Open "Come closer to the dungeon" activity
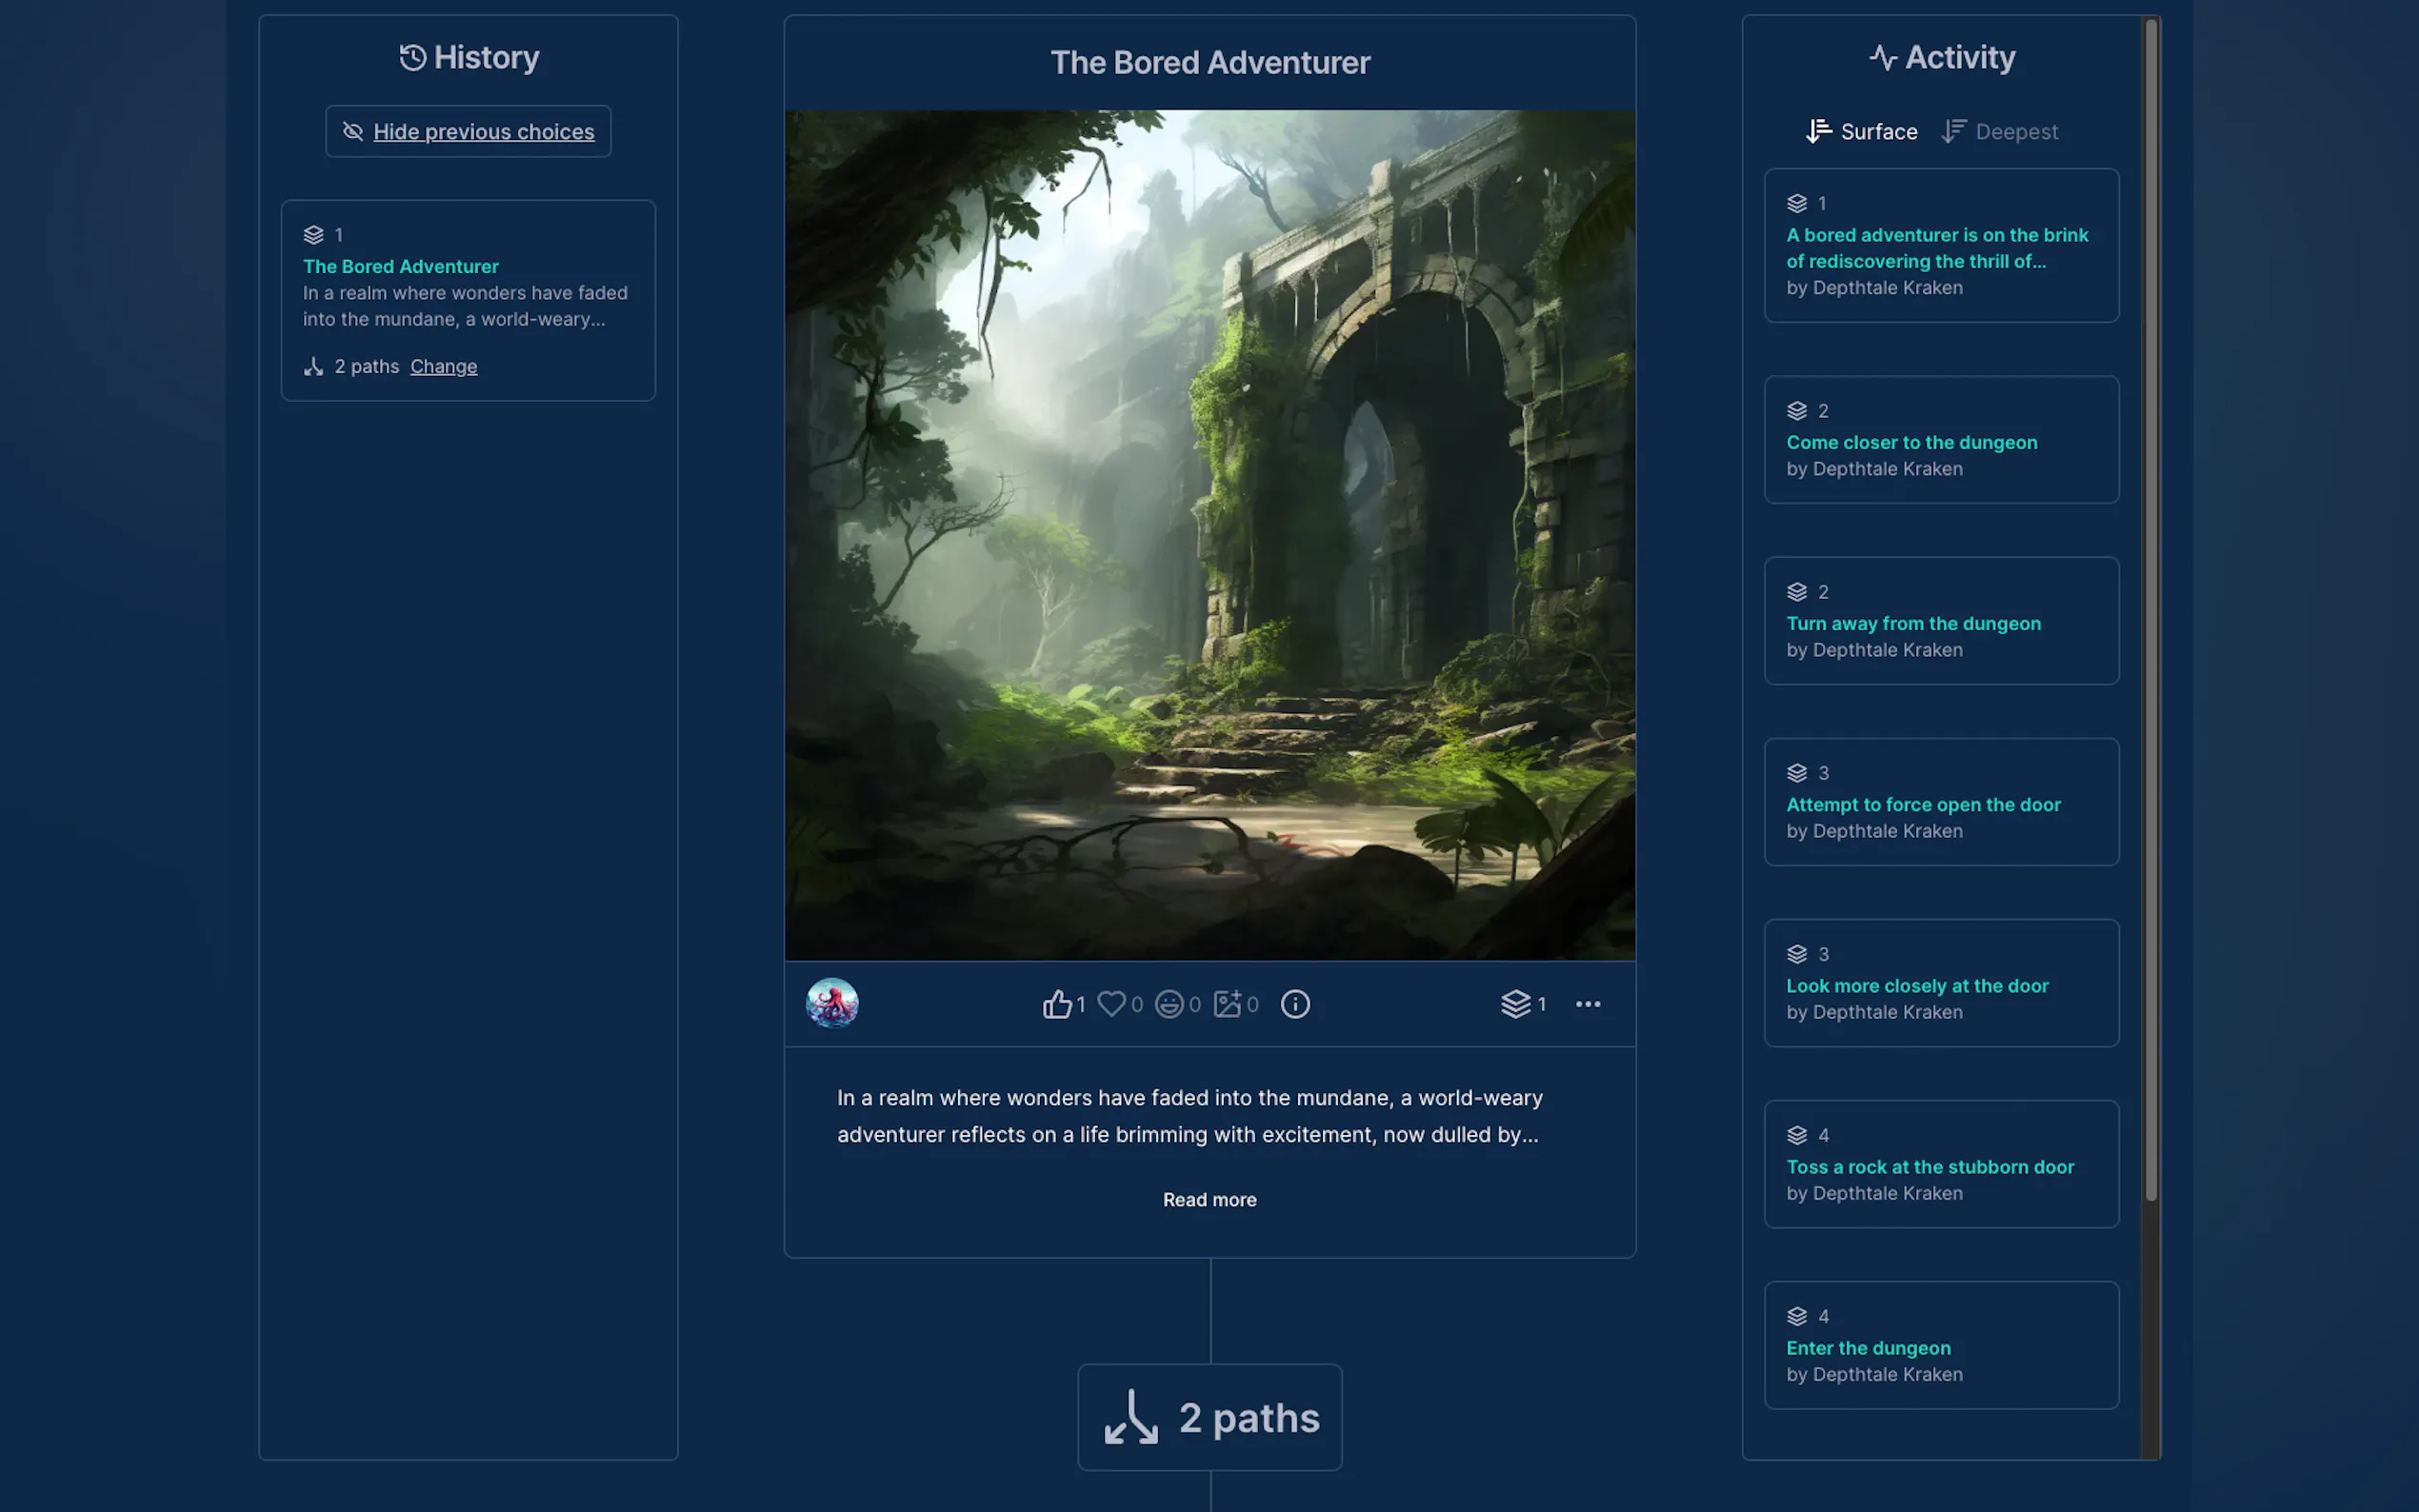Screen dimensions: 2419x1512 tap(1911, 443)
